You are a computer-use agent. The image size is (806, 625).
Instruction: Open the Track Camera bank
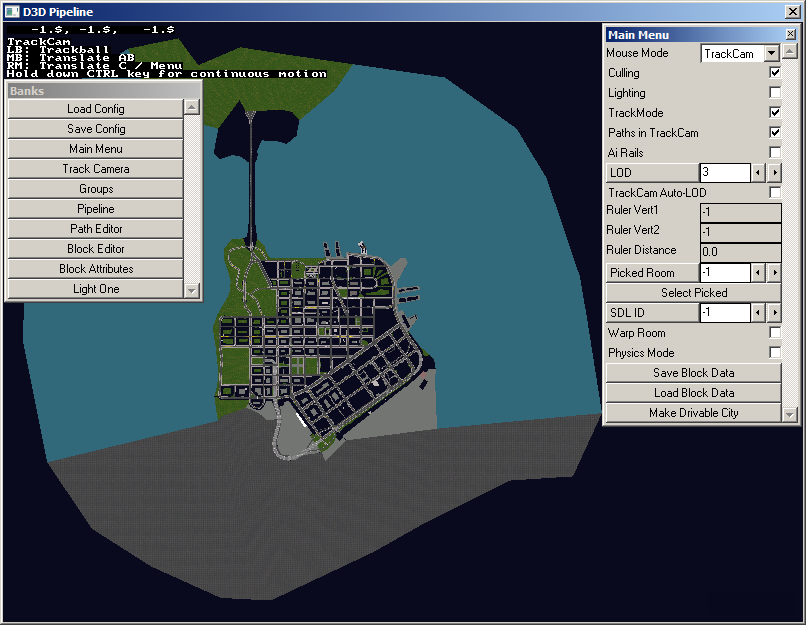point(96,169)
